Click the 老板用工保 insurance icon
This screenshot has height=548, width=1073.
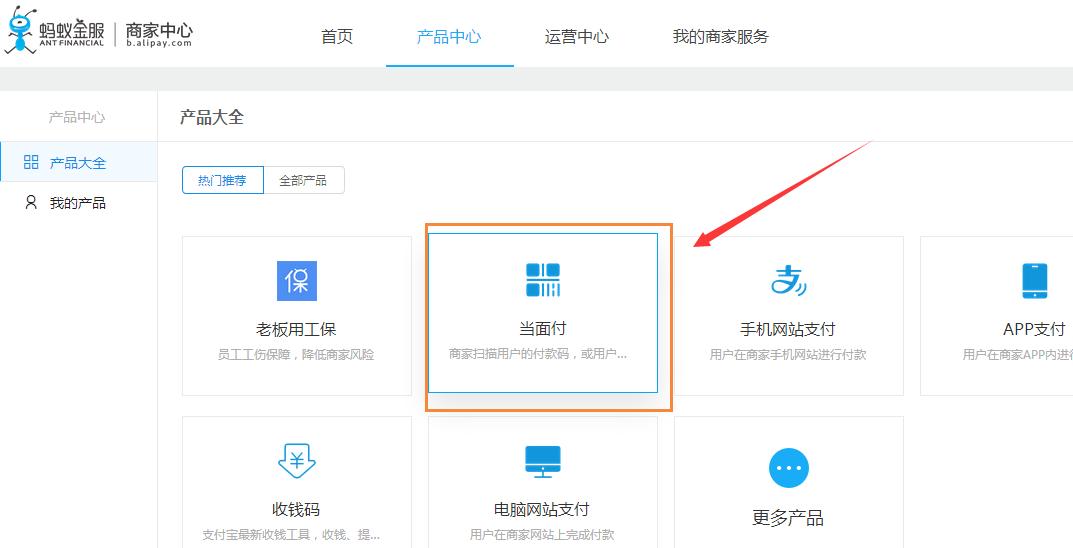296,281
